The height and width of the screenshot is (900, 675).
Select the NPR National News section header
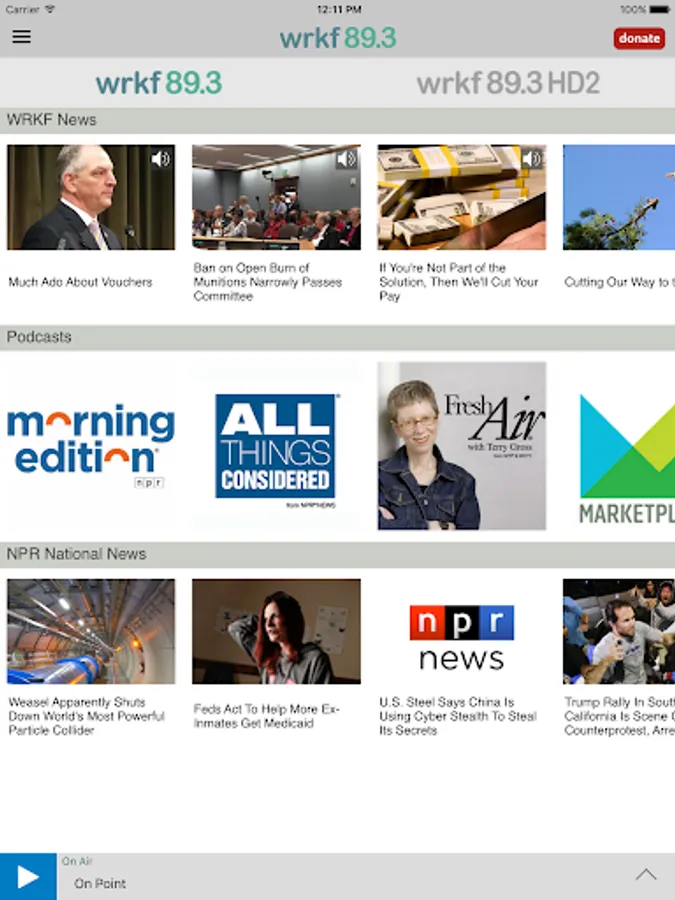(x=338, y=554)
